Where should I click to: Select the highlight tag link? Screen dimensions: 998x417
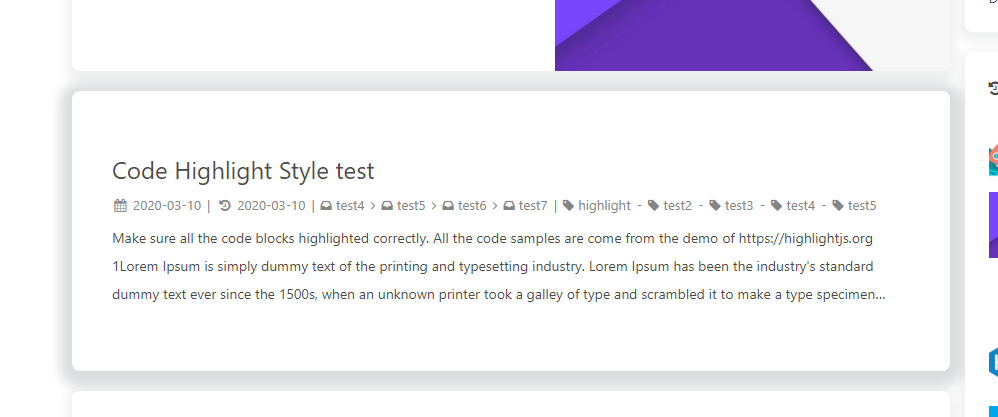coord(604,206)
